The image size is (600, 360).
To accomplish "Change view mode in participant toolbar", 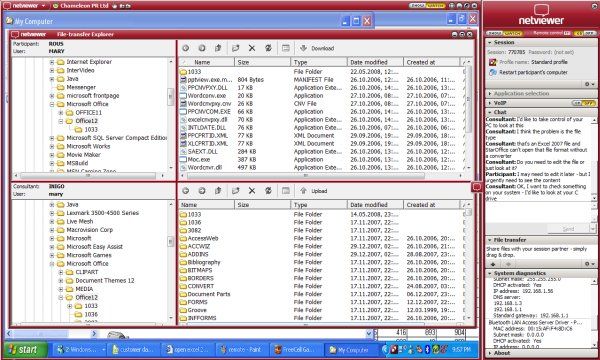I will click(286, 48).
